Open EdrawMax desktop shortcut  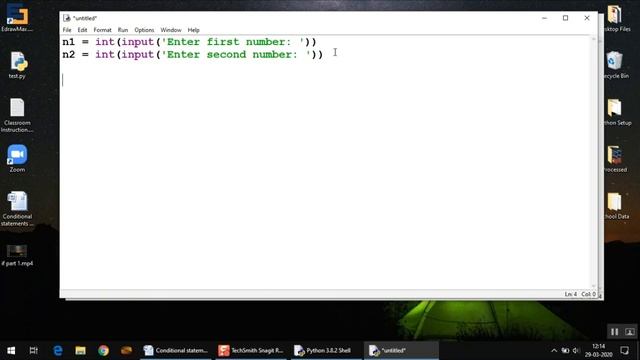click(17, 18)
